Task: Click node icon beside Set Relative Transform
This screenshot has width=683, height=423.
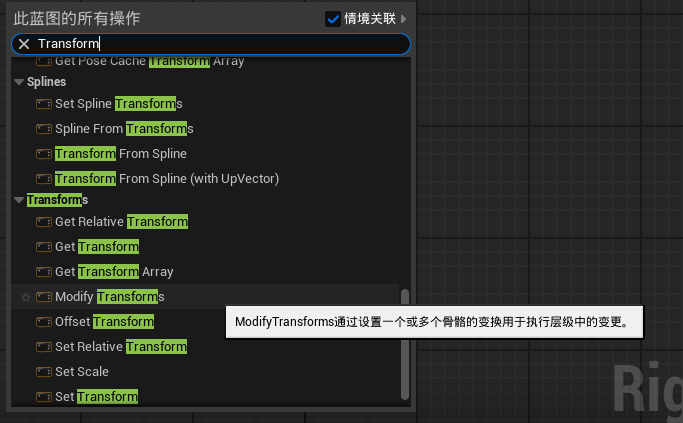Action: (44, 347)
